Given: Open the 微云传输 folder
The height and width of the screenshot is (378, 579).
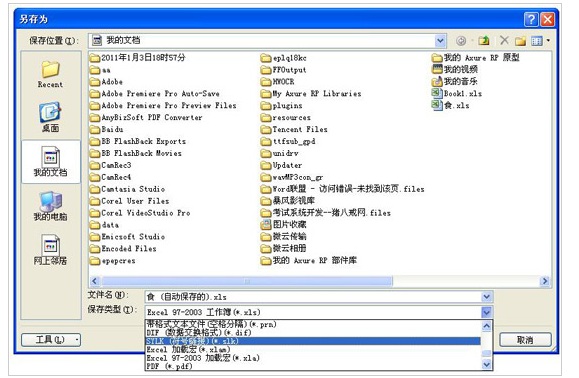Looking at the screenshot, I should 283,236.
